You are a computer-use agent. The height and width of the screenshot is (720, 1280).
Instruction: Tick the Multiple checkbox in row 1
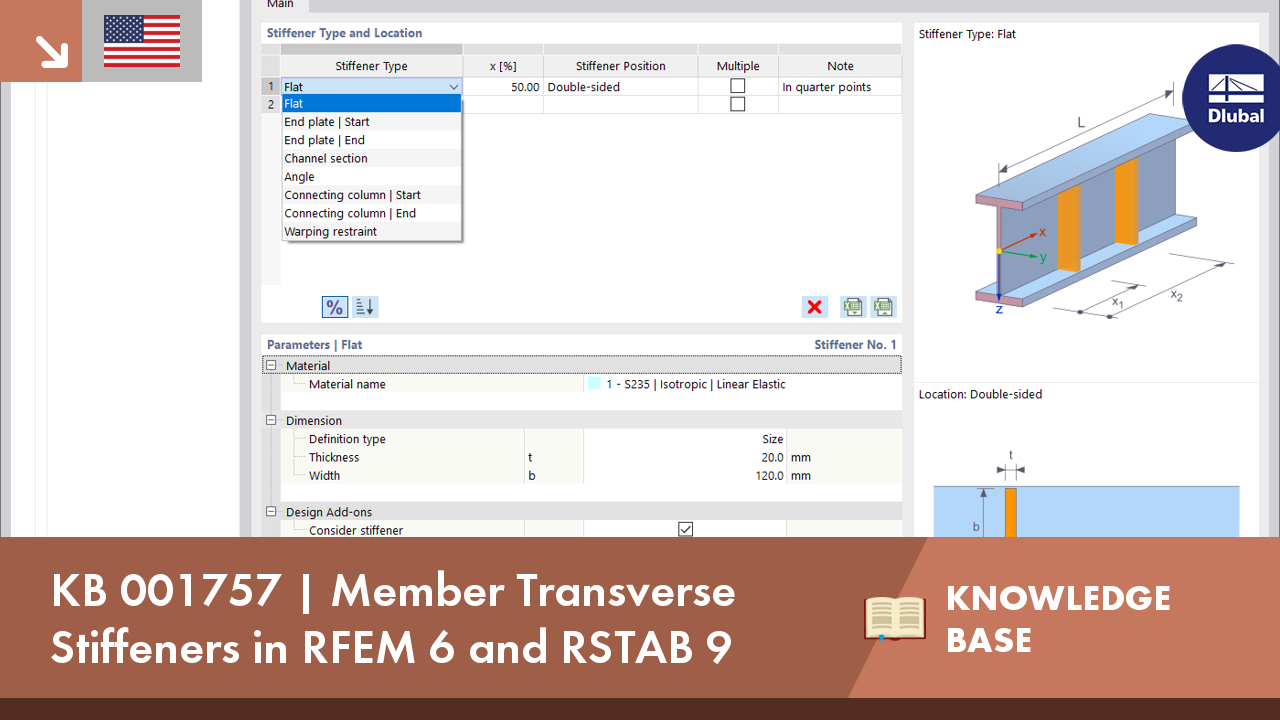pyautogui.click(x=738, y=86)
